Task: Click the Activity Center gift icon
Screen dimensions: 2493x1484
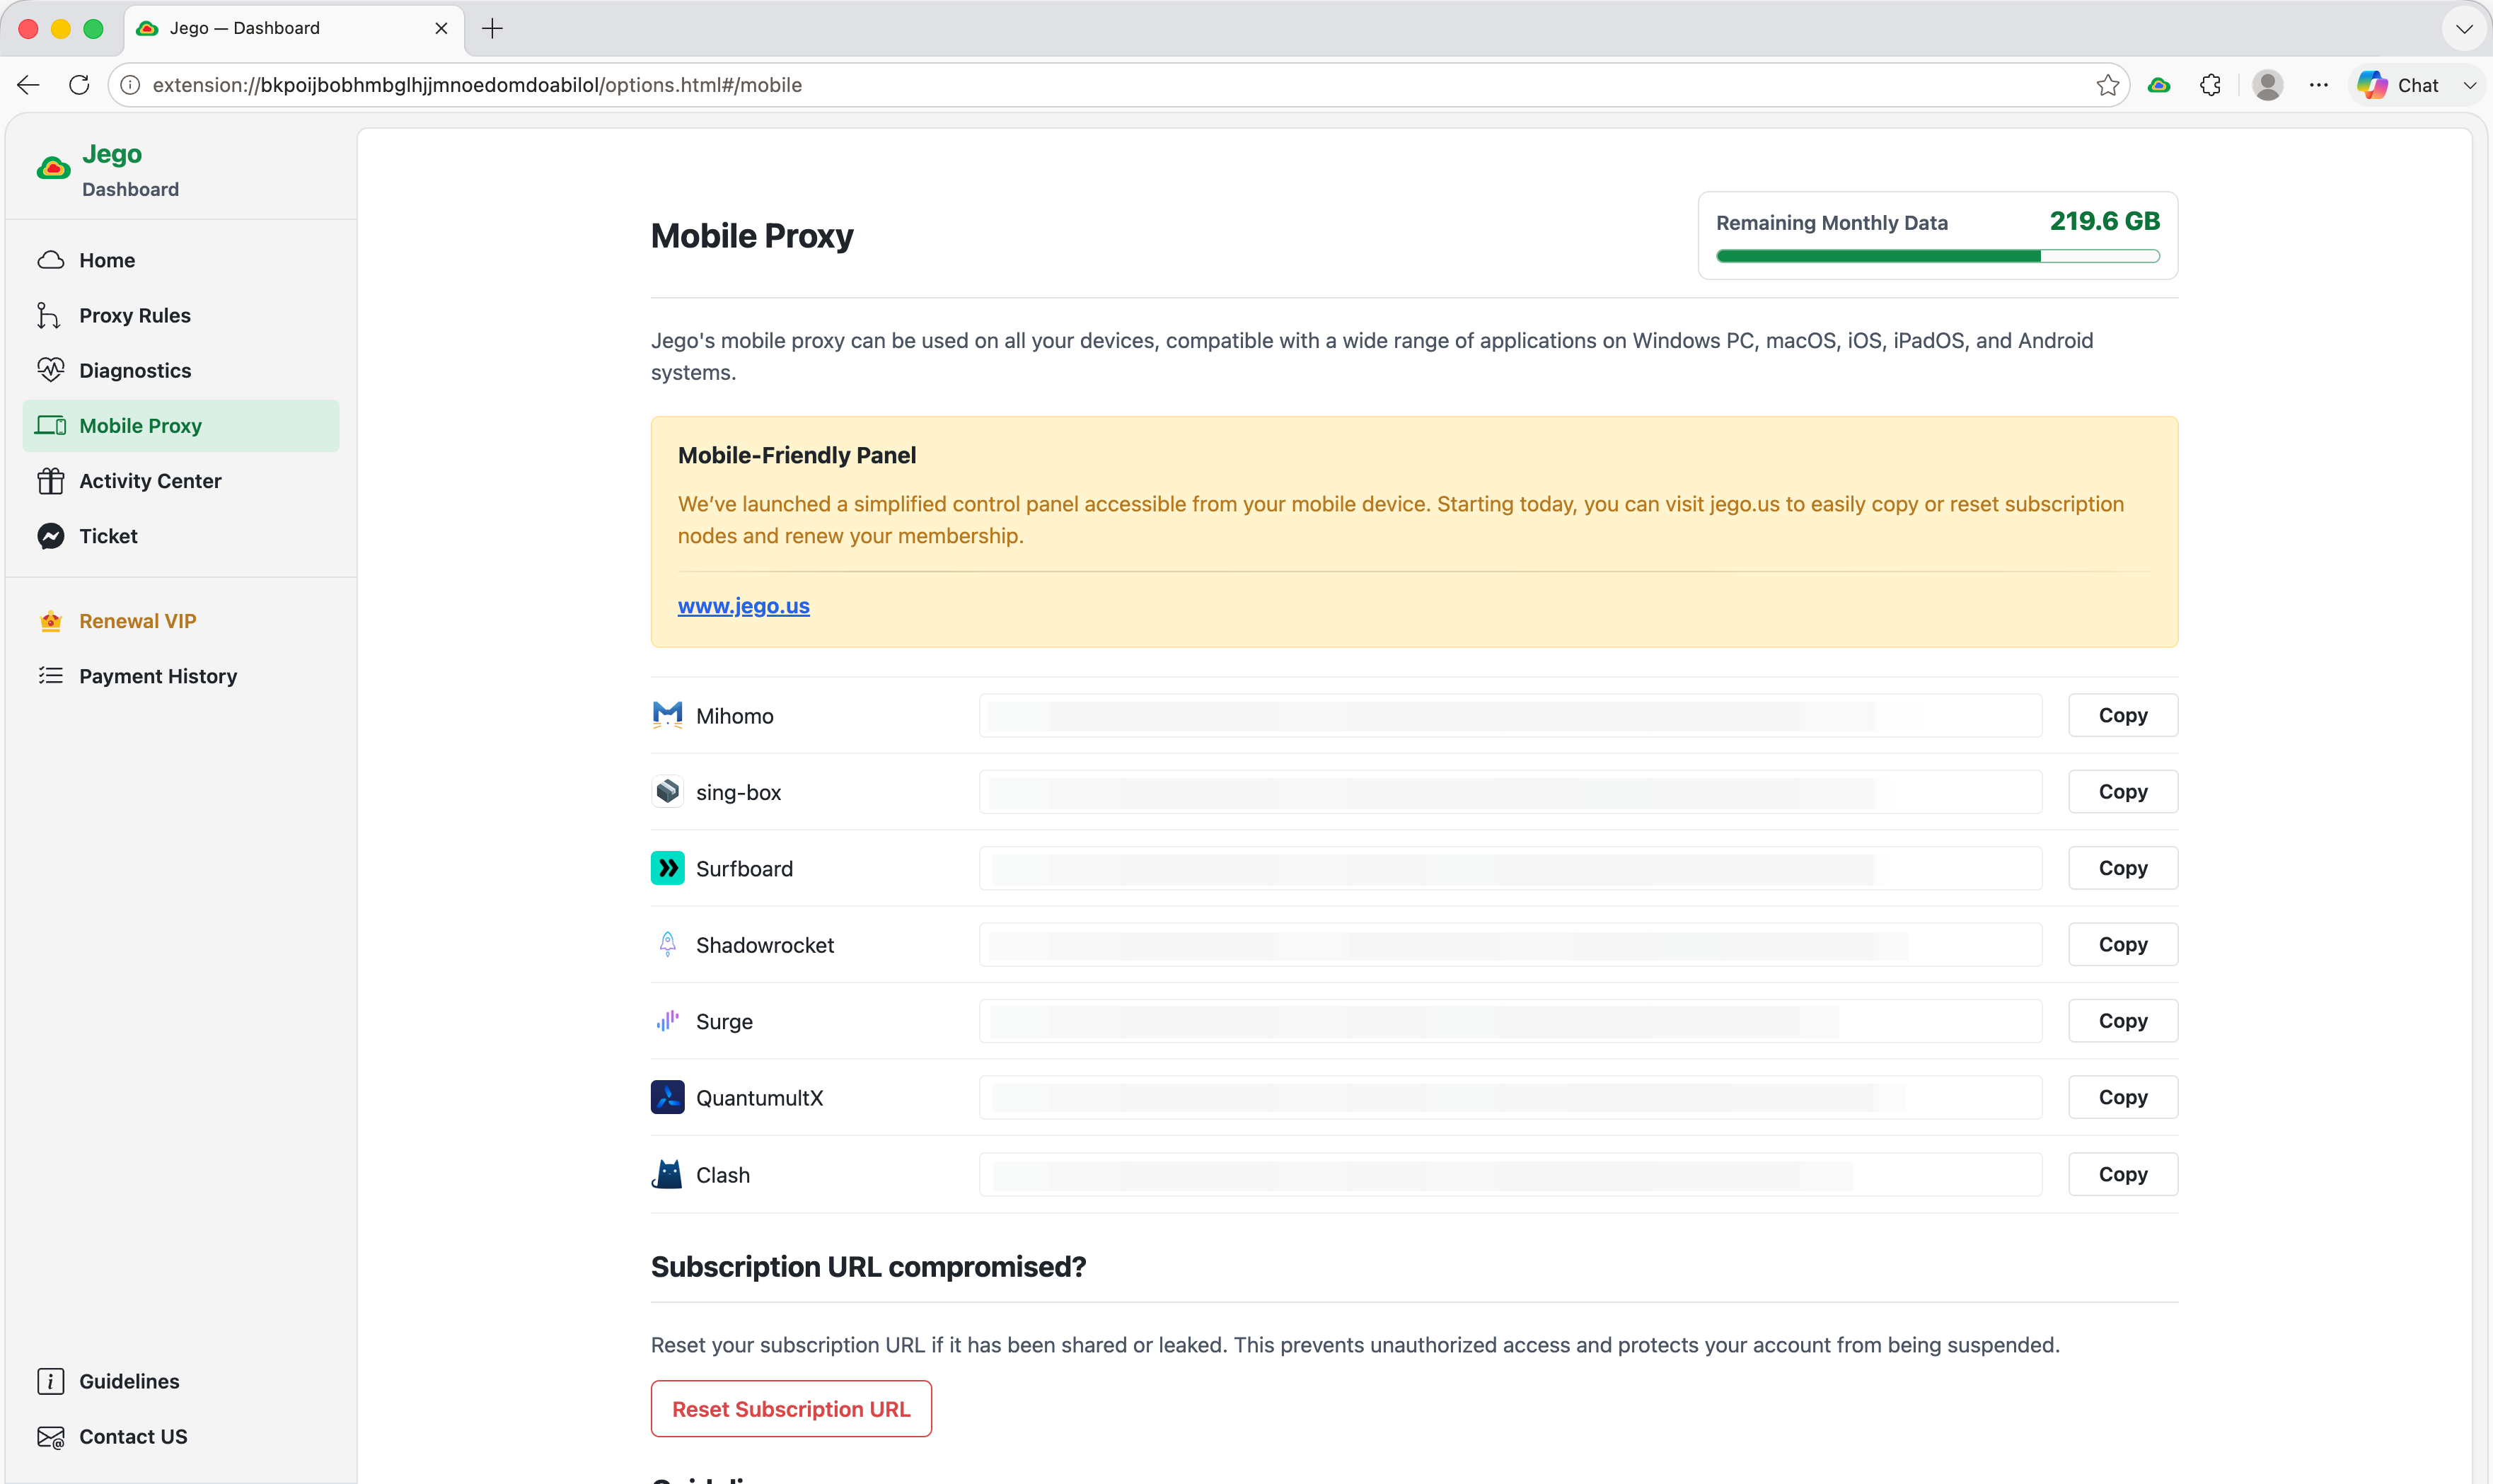Action: point(51,481)
